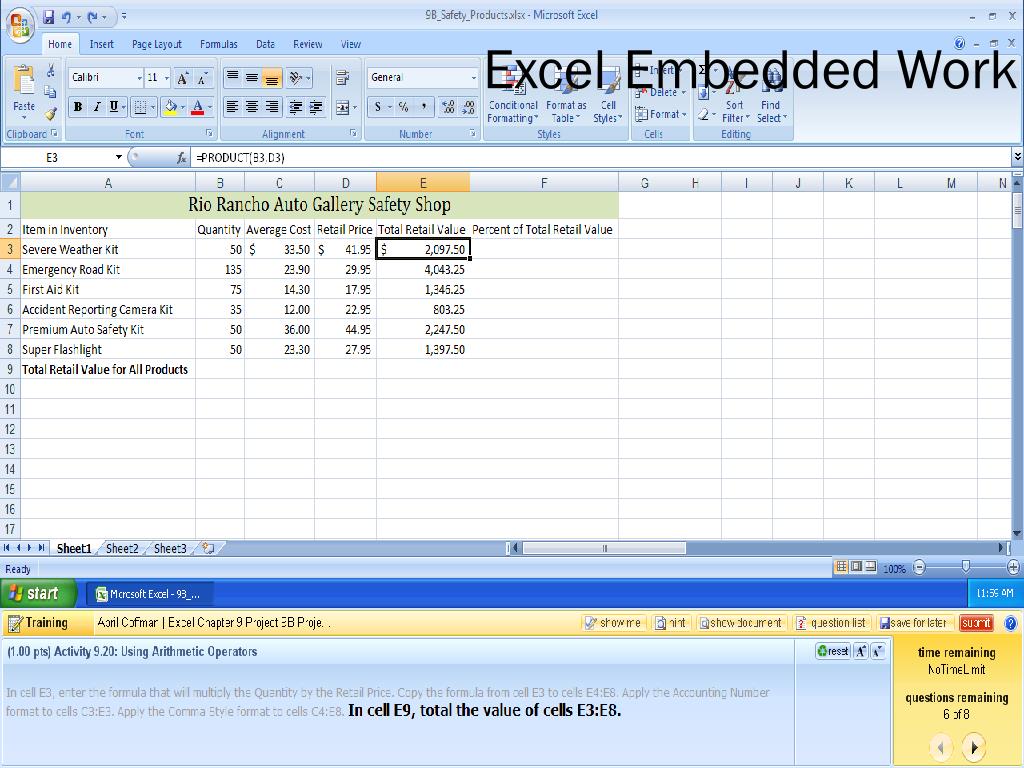Switch to Normal view in status bar

(842, 567)
